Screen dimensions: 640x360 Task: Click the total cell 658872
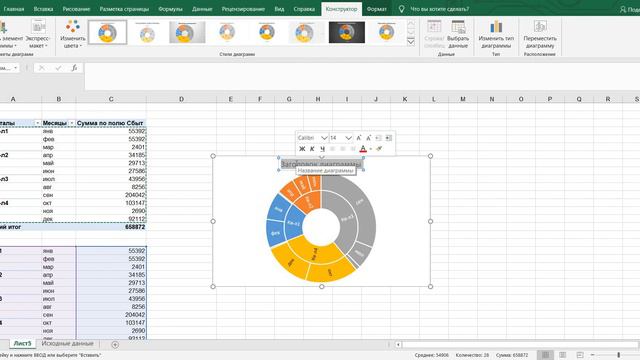[111, 227]
